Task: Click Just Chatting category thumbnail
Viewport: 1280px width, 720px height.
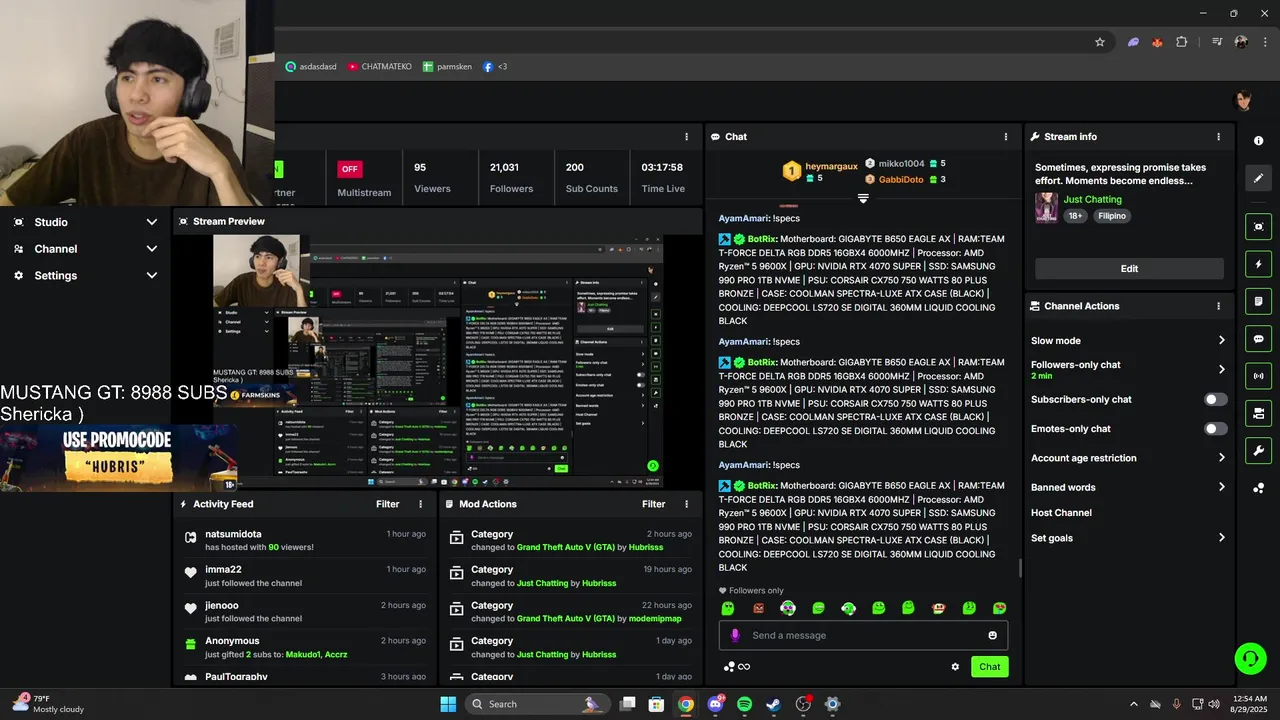Action: (x=1046, y=208)
